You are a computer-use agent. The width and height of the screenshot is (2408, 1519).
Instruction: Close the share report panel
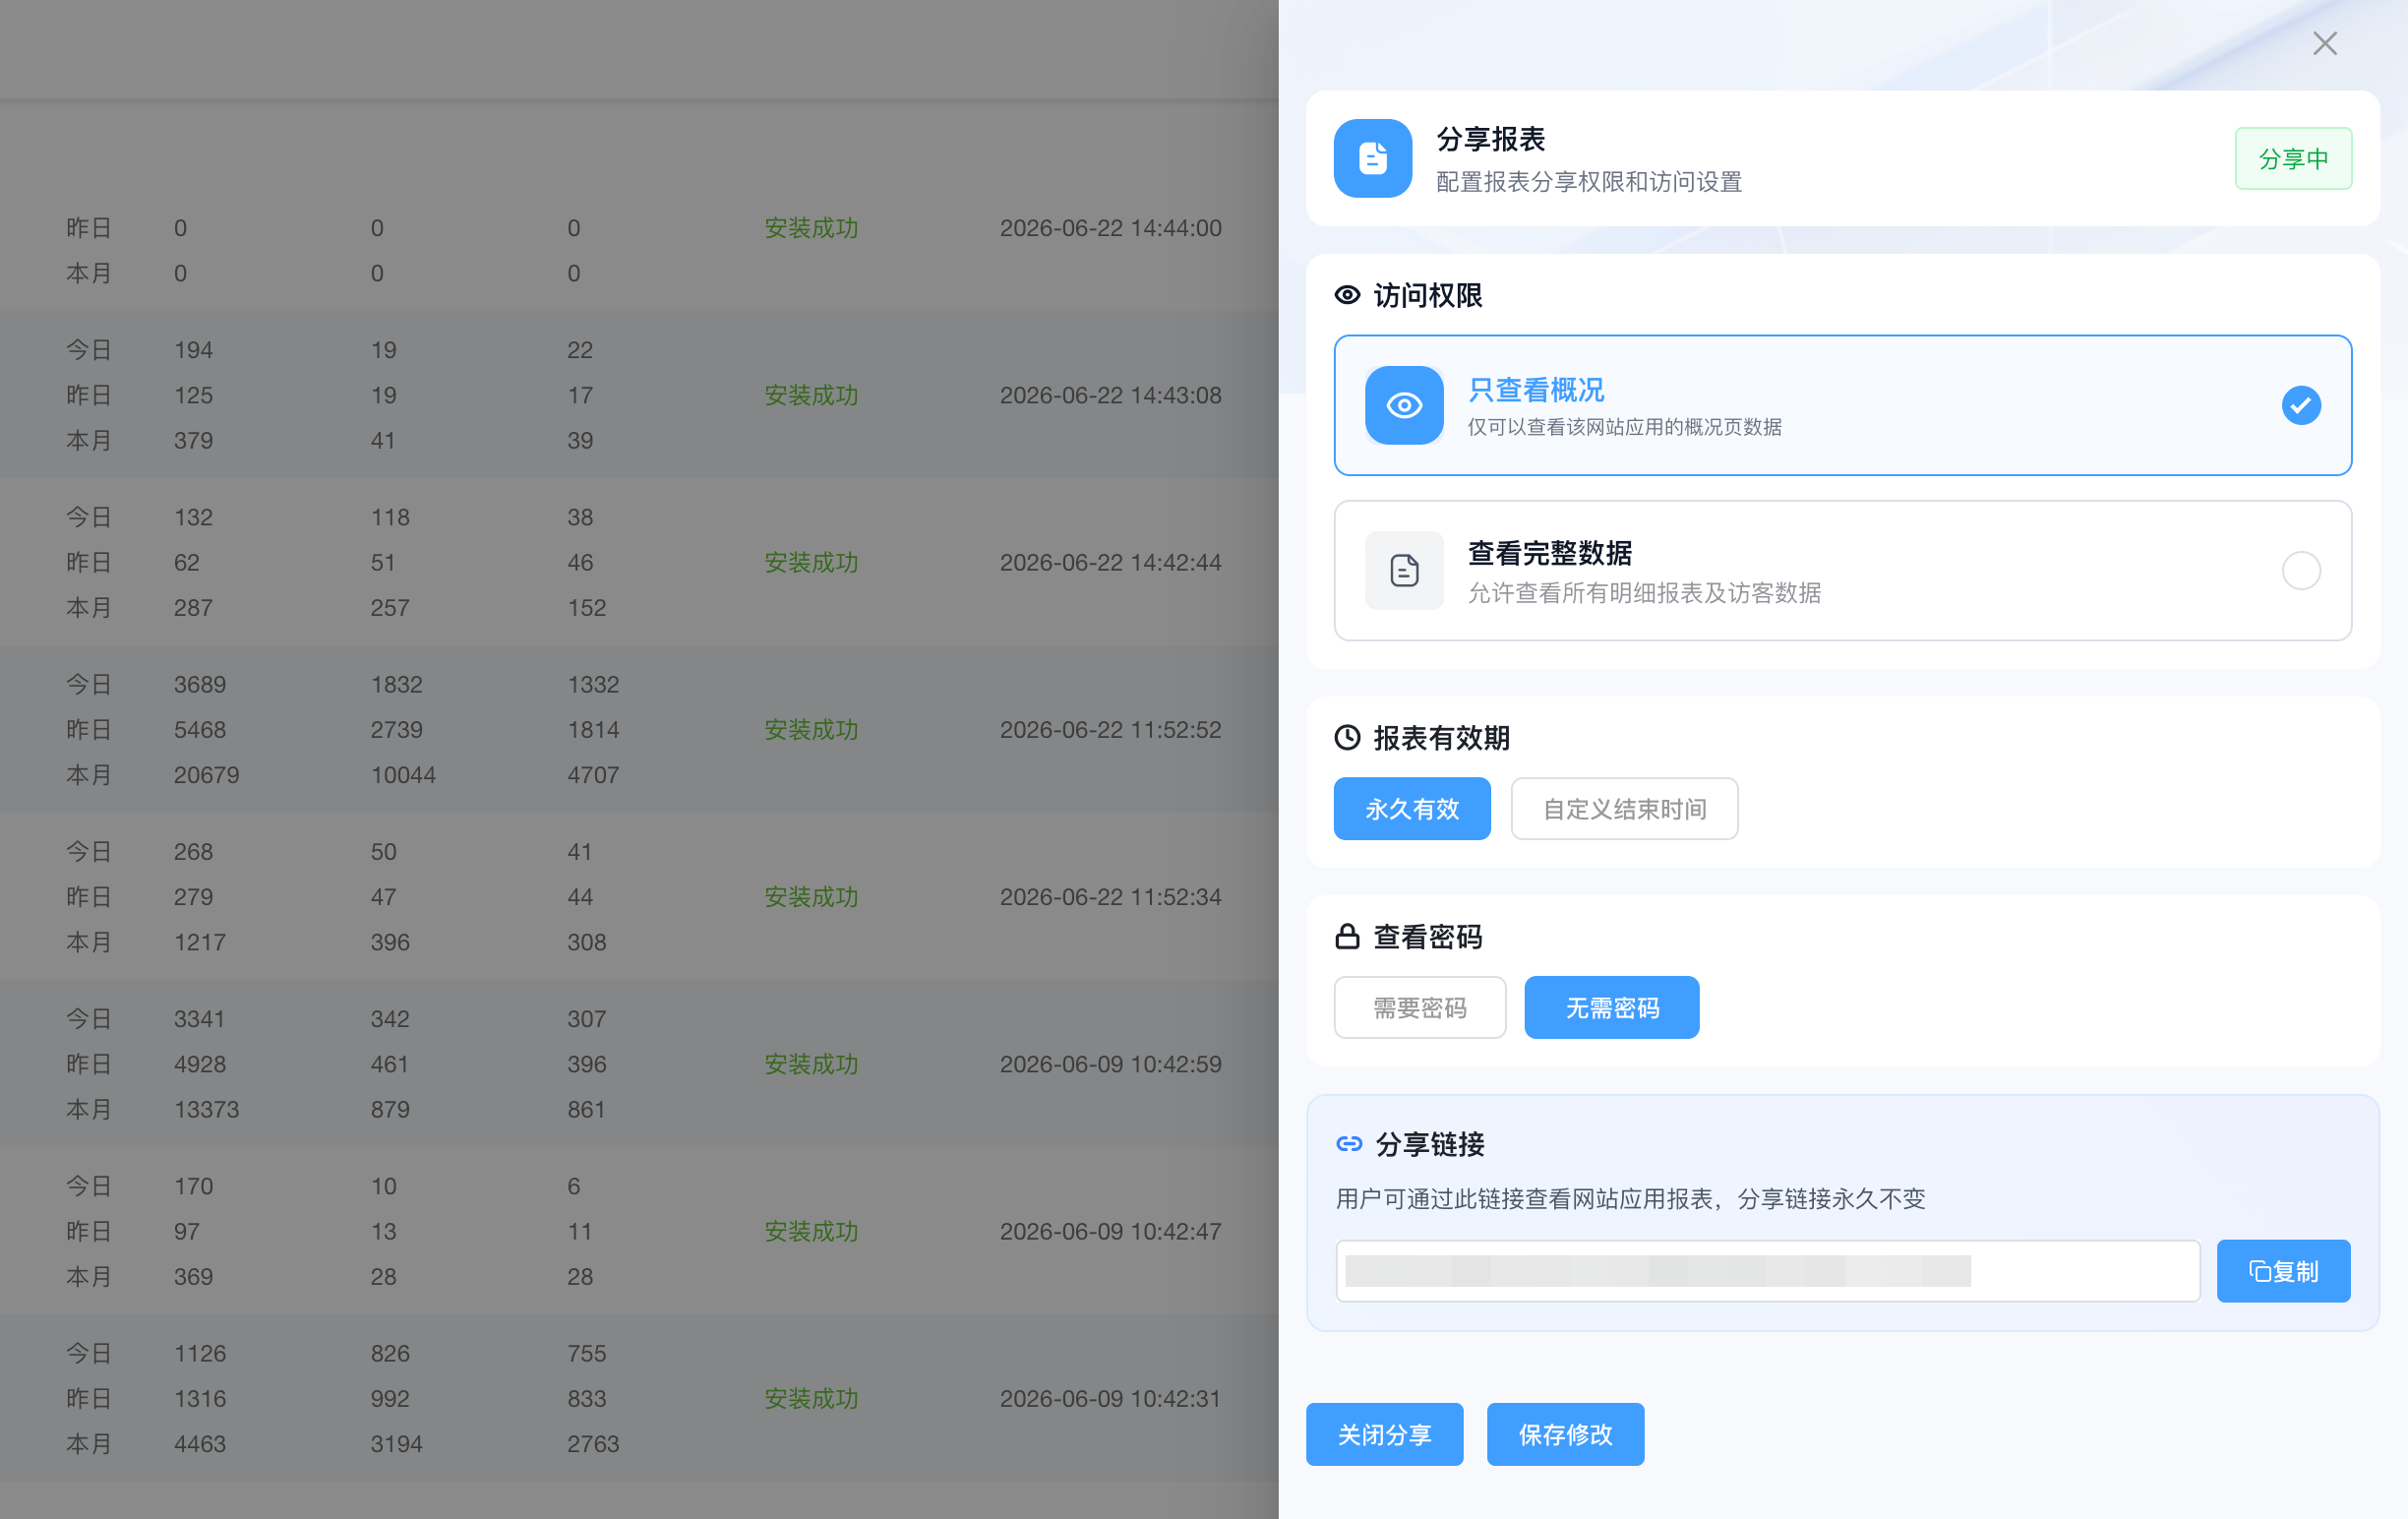coord(2324,43)
